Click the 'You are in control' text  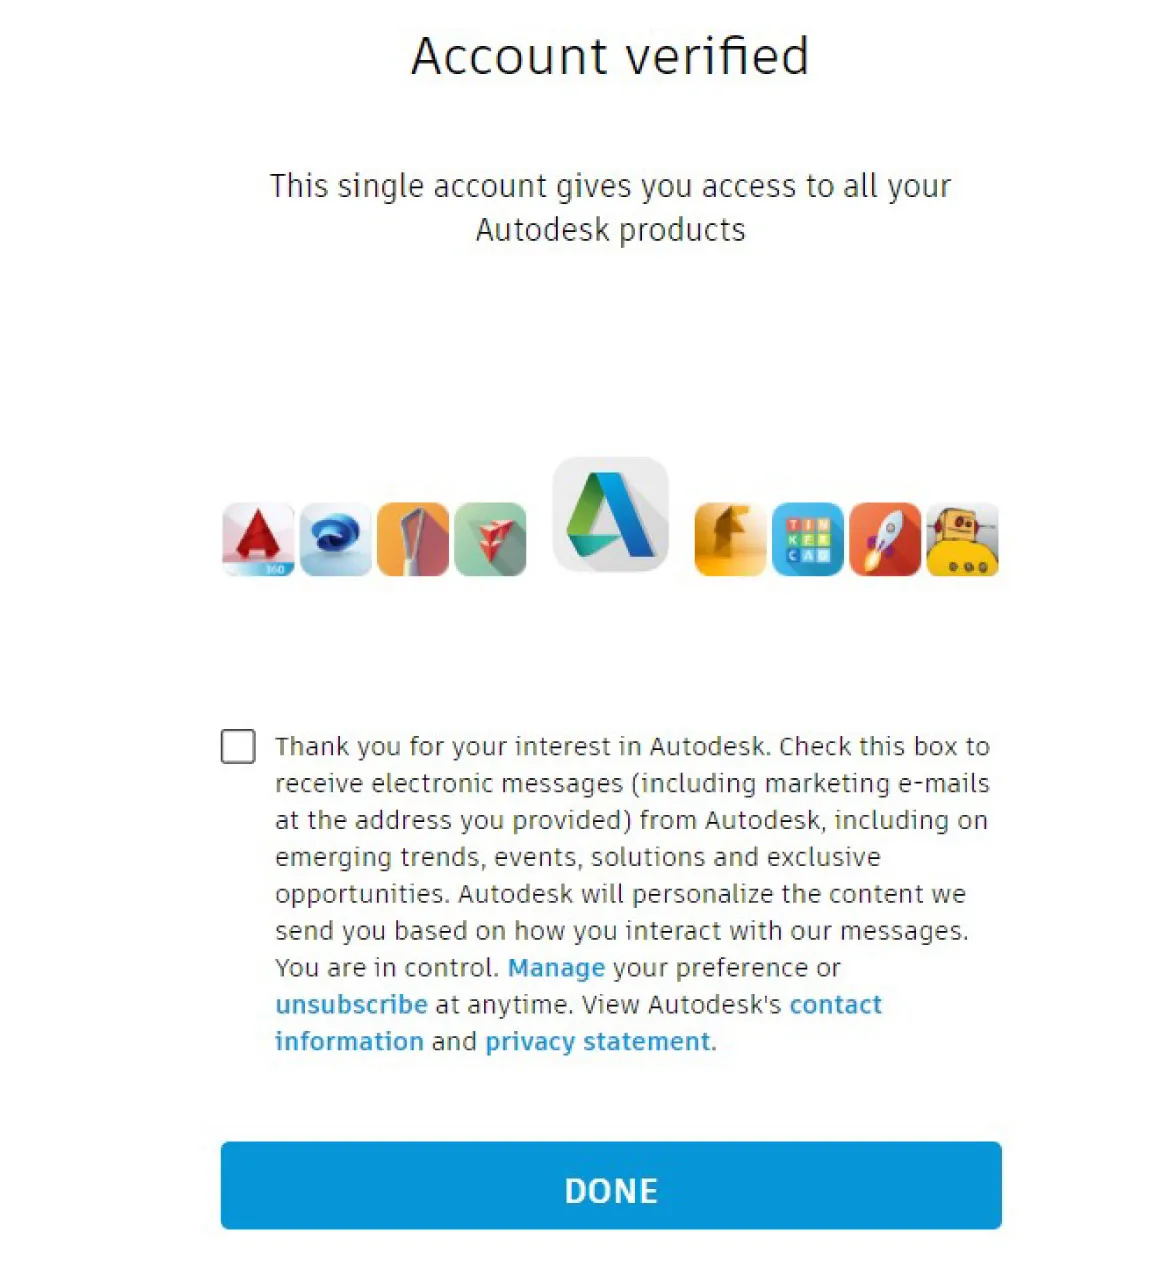[386, 968]
